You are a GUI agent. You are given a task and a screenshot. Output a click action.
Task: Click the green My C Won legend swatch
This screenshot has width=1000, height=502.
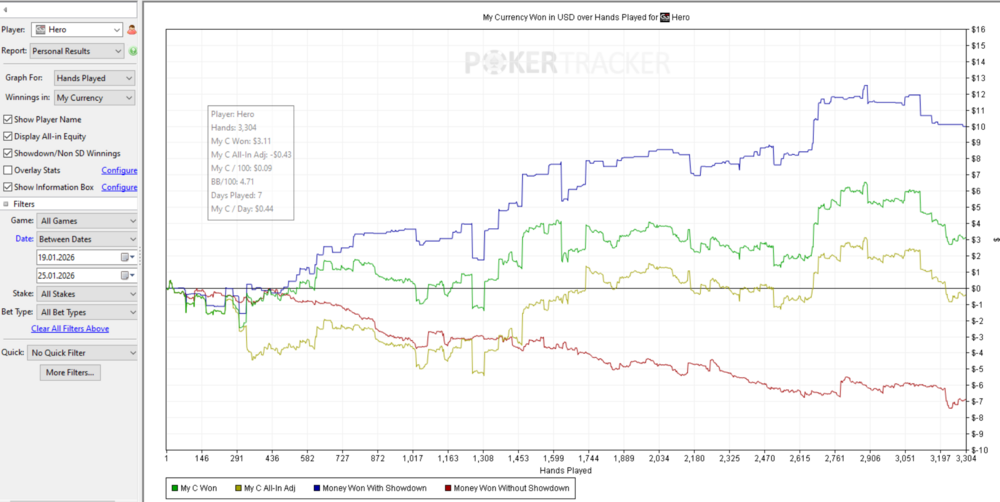pyautogui.click(x=175, y=488)
